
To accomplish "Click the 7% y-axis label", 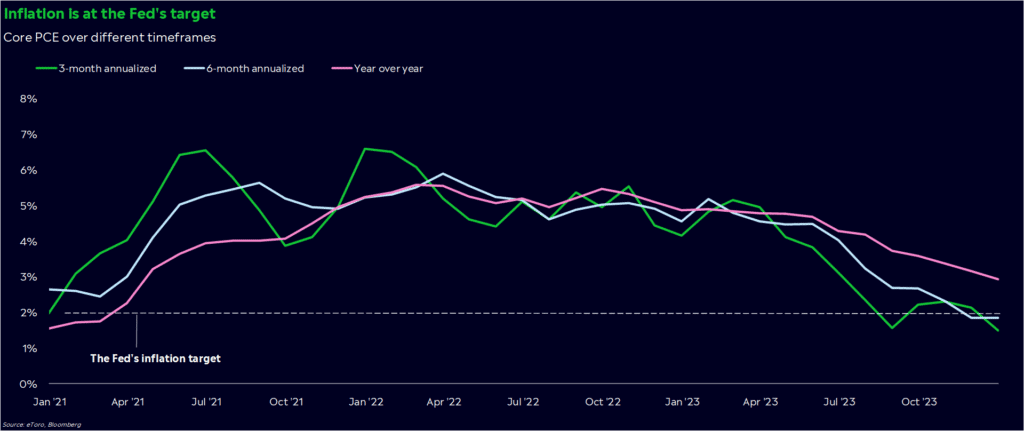I will tap(29, 135).
